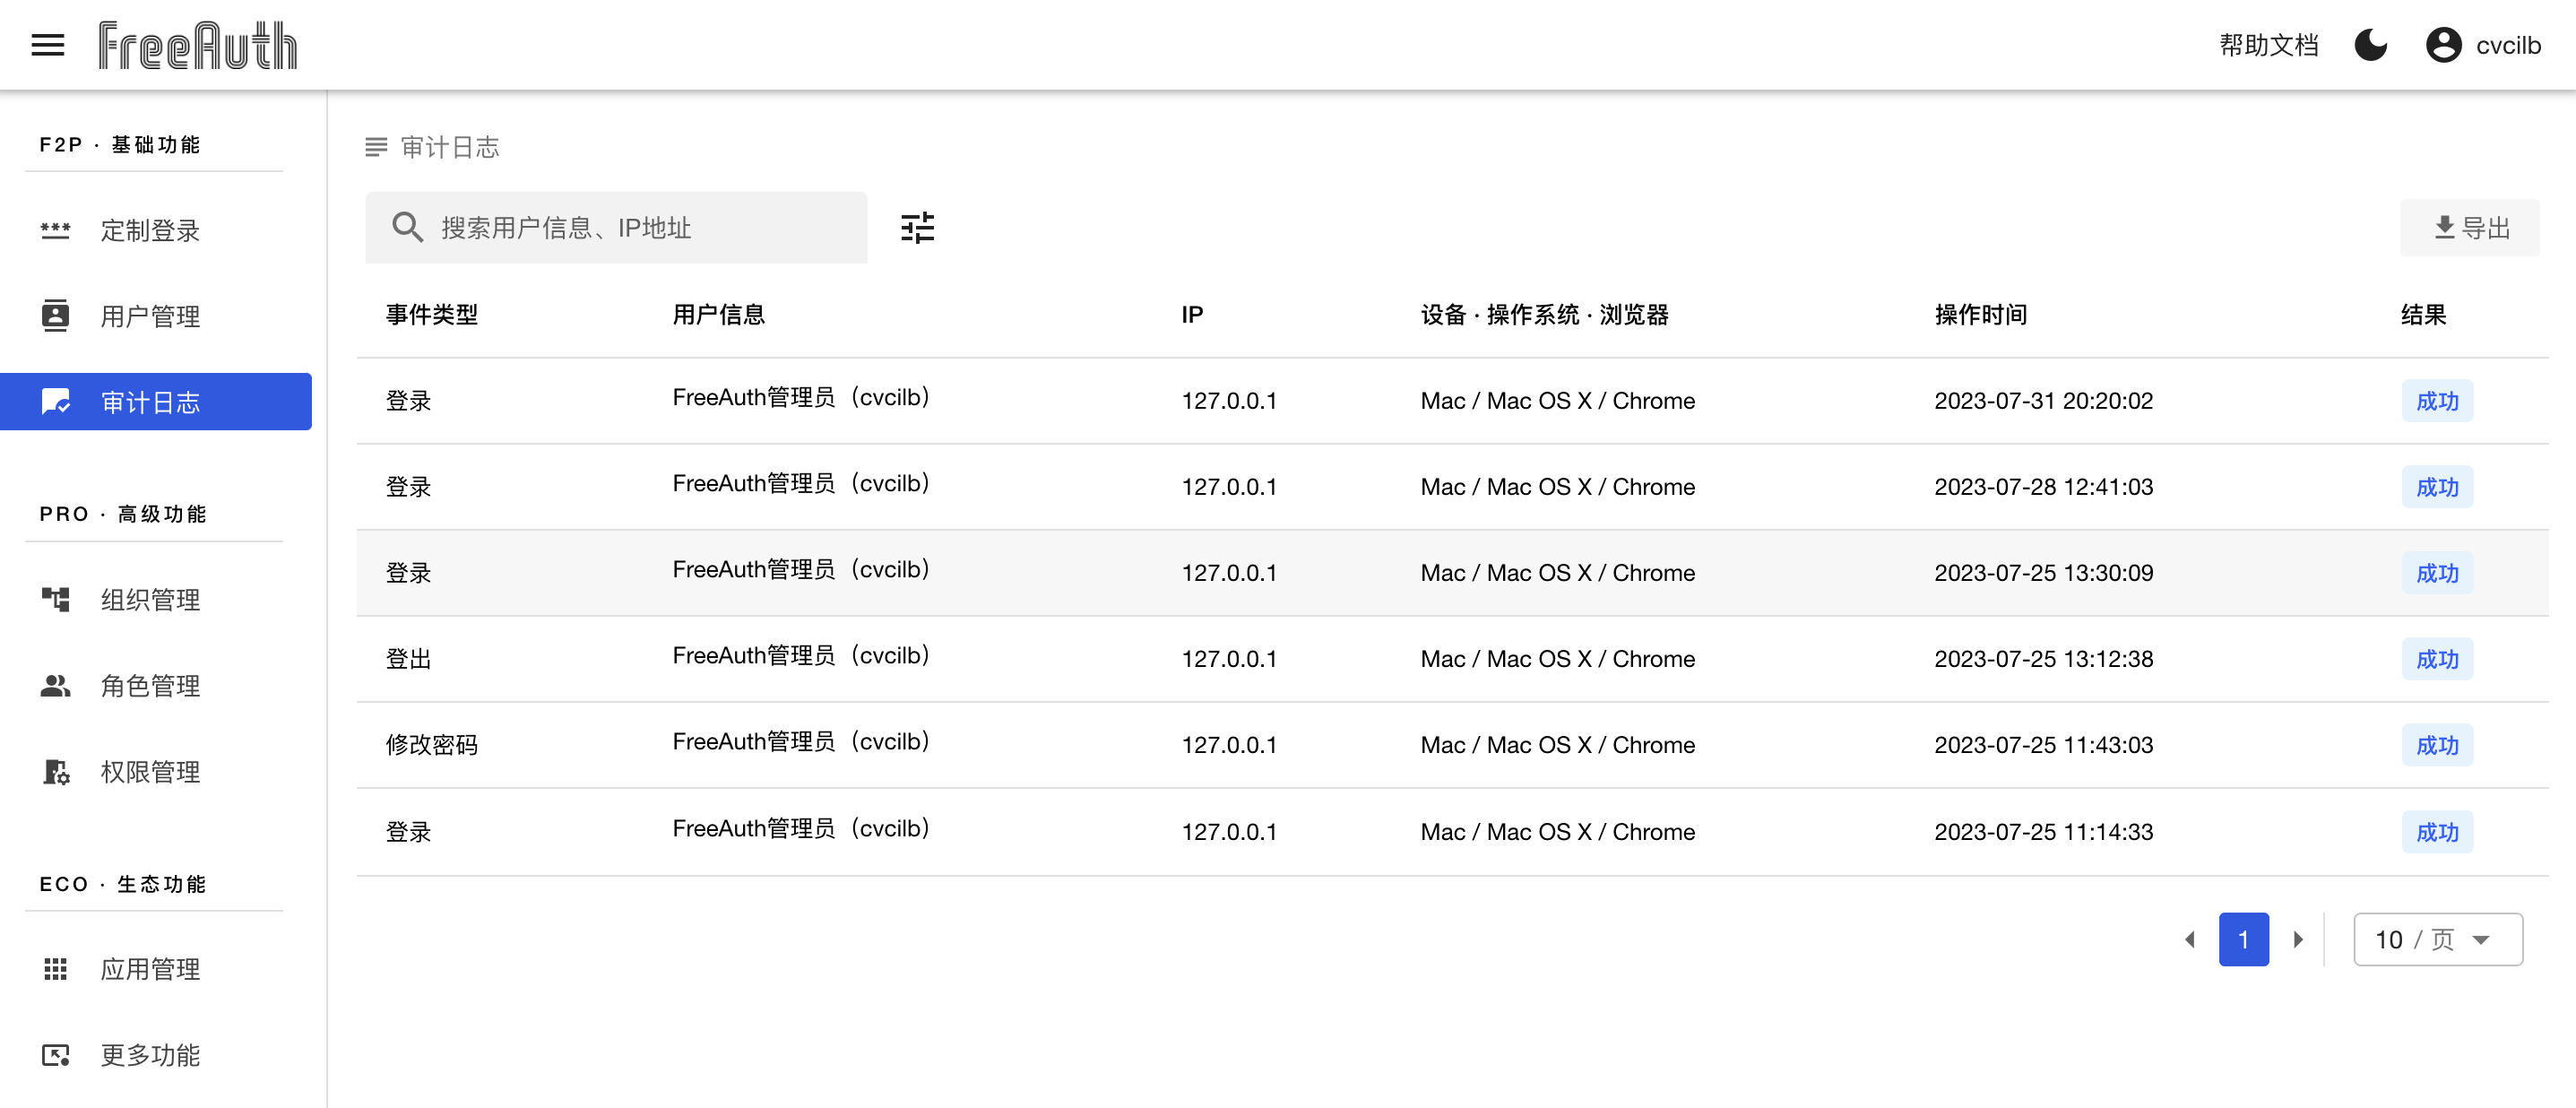Select the 定制登录 password-dots icon
The image size is (2576, 1108).
coord(55,230)
